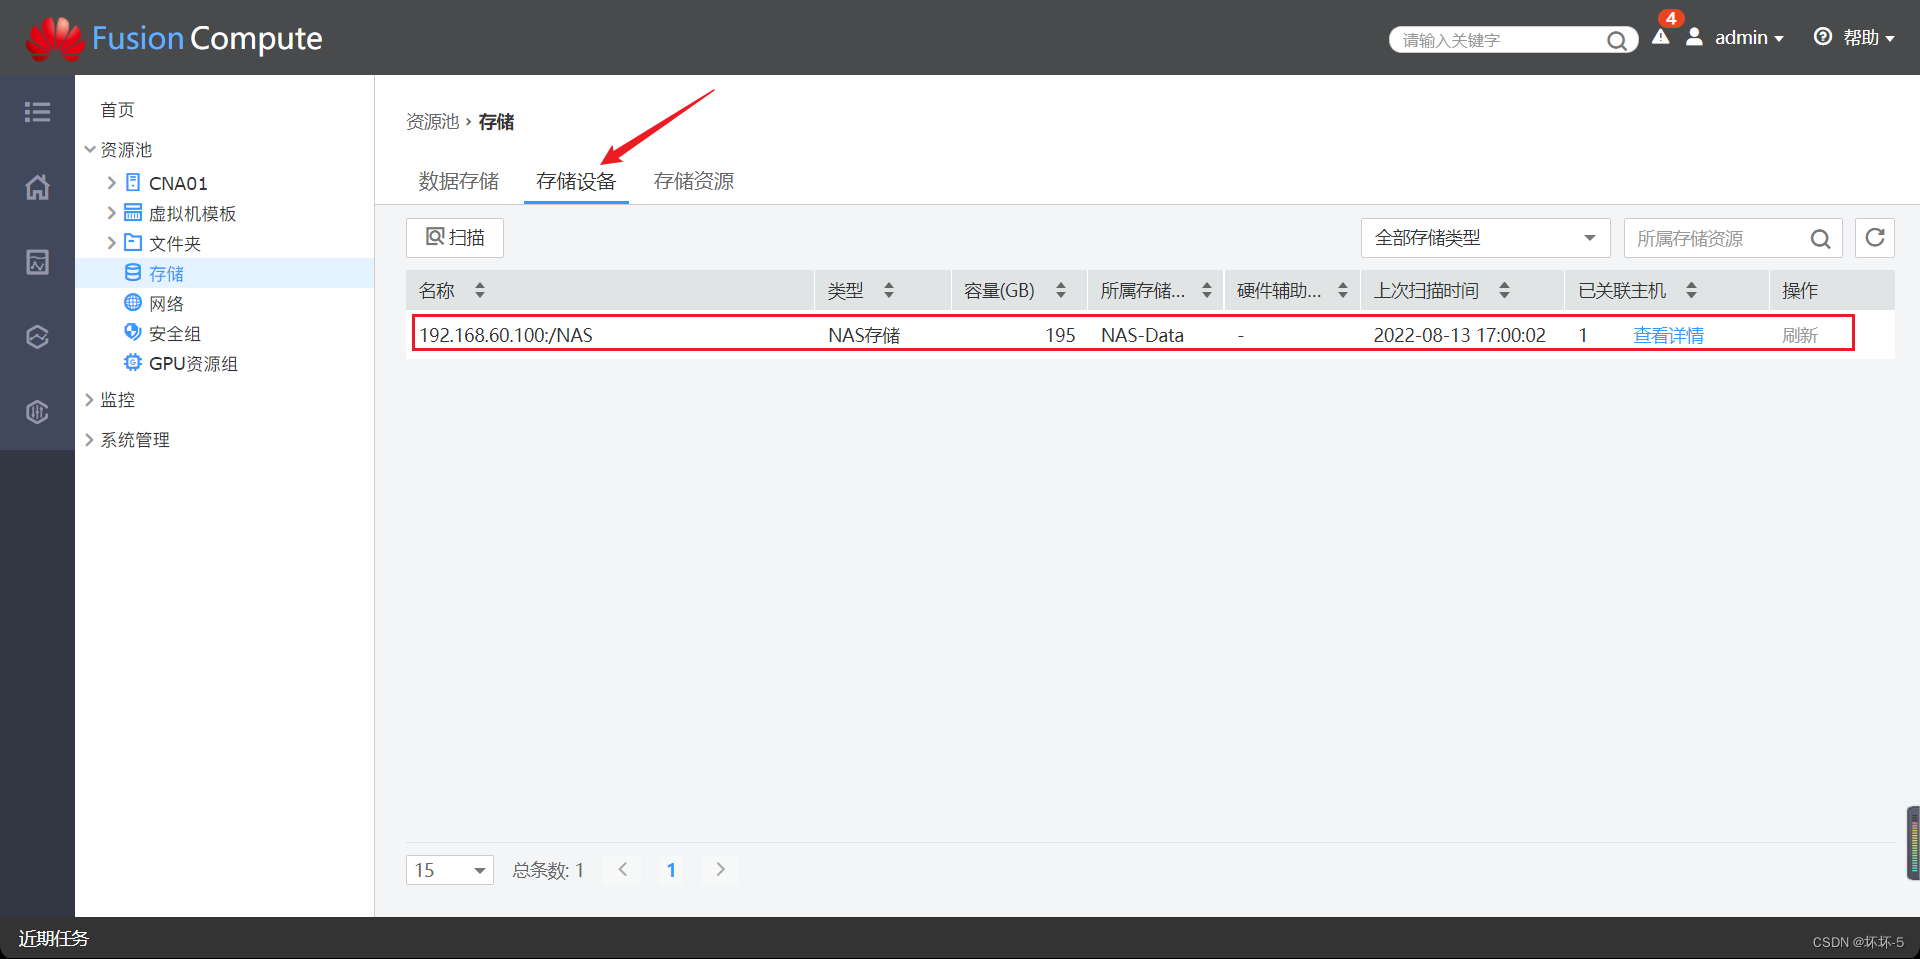
Task: Click the 192.168.60.100:/NAS name cell
Action: coord(506,335)
